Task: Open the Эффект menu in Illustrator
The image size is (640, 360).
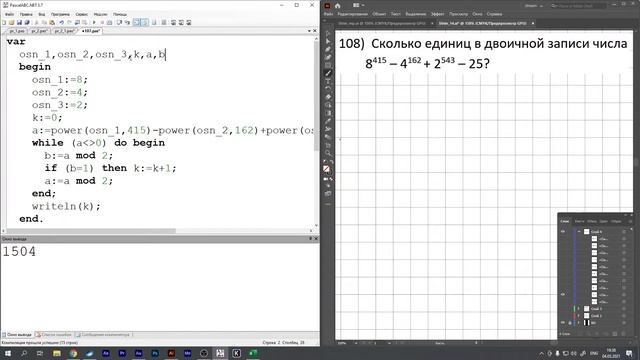Action: [438, 14]
